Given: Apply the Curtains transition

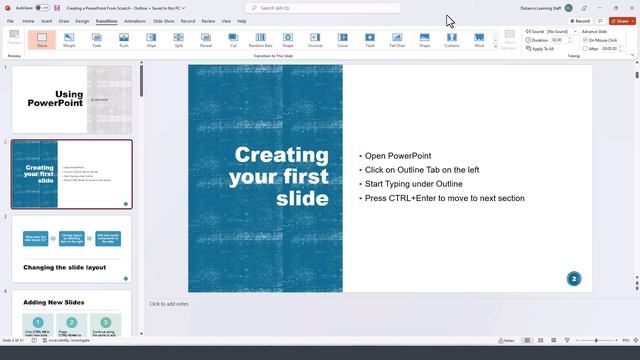Looking at the screenshot, I should [452, 40].
